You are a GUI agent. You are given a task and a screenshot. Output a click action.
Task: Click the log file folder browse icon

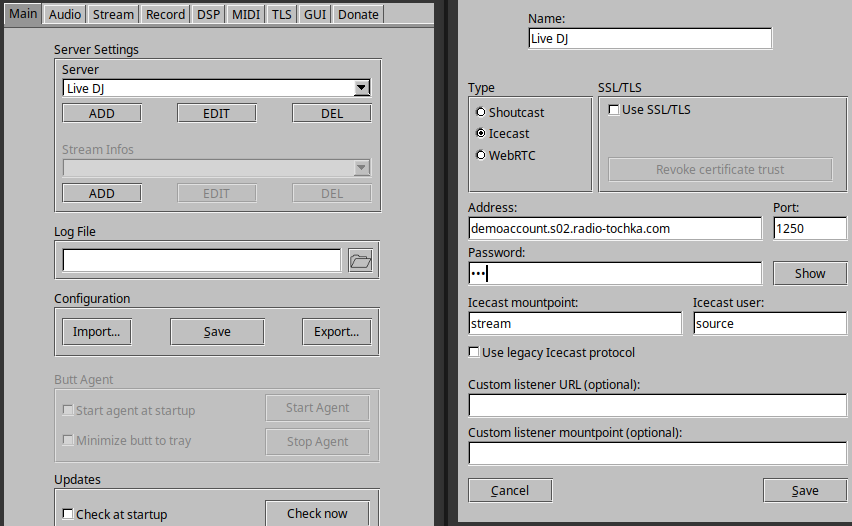360,261
